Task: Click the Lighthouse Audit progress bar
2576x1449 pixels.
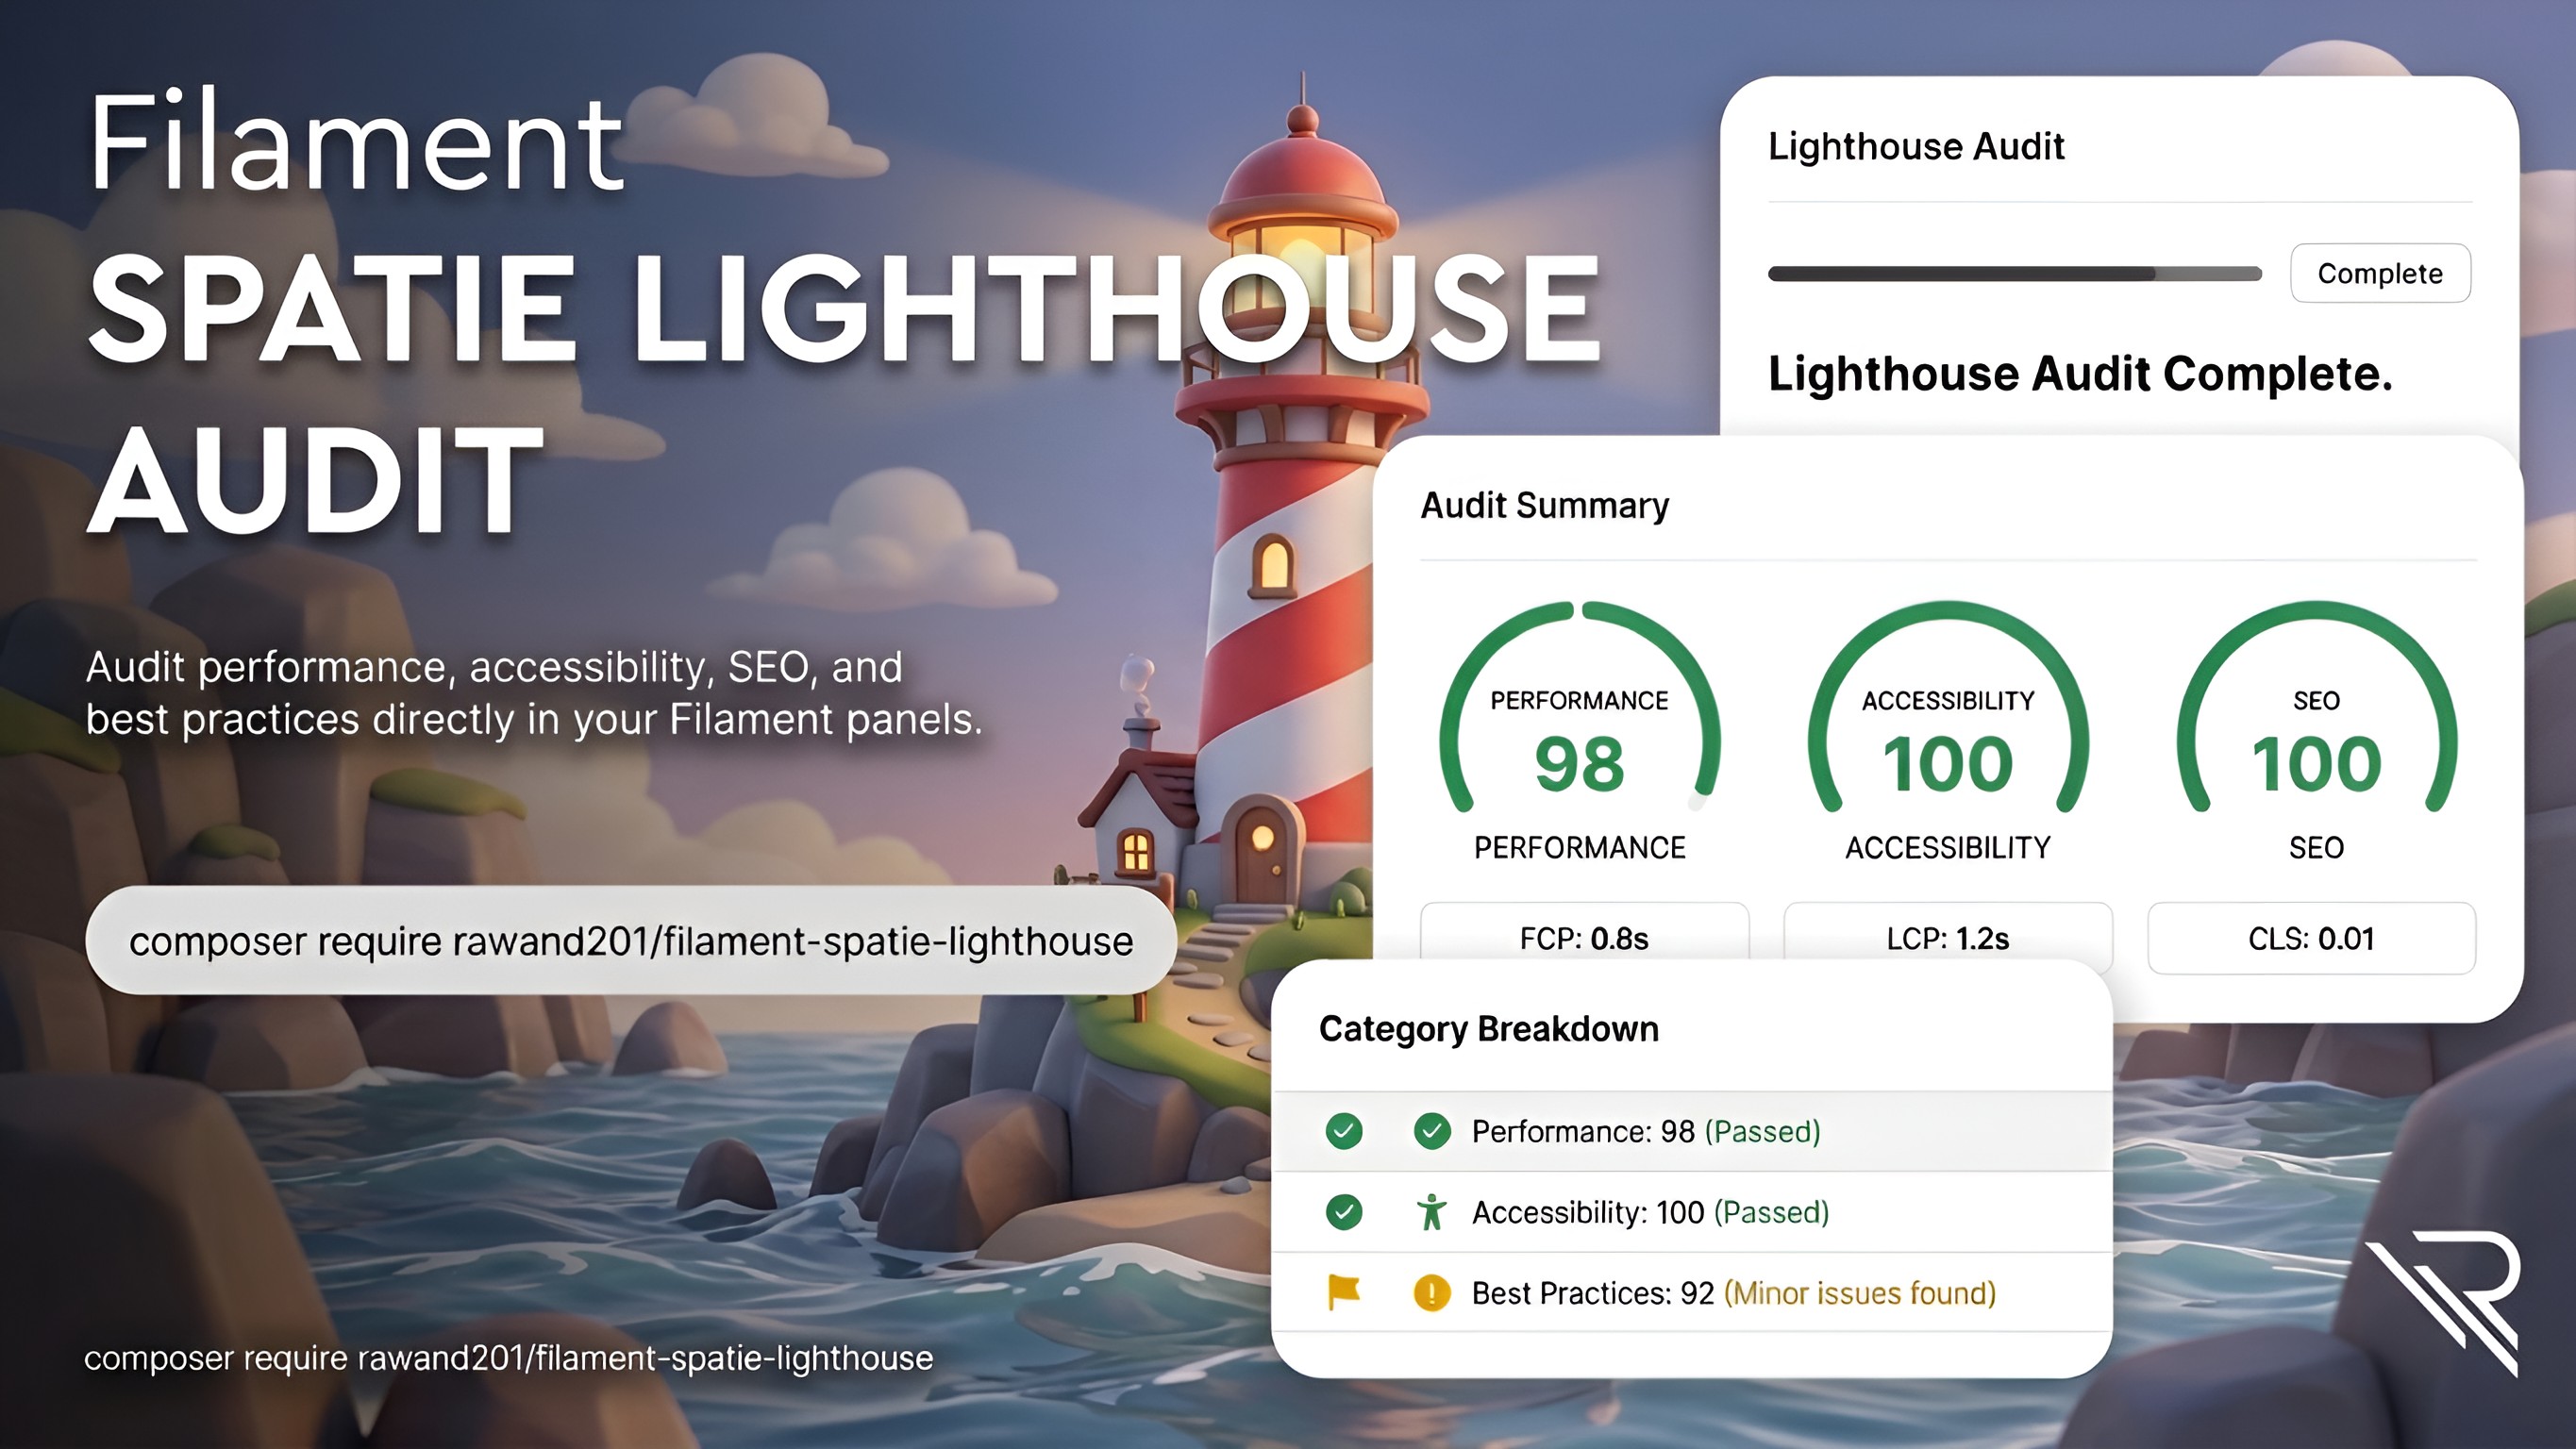Action: point(2014,274)
